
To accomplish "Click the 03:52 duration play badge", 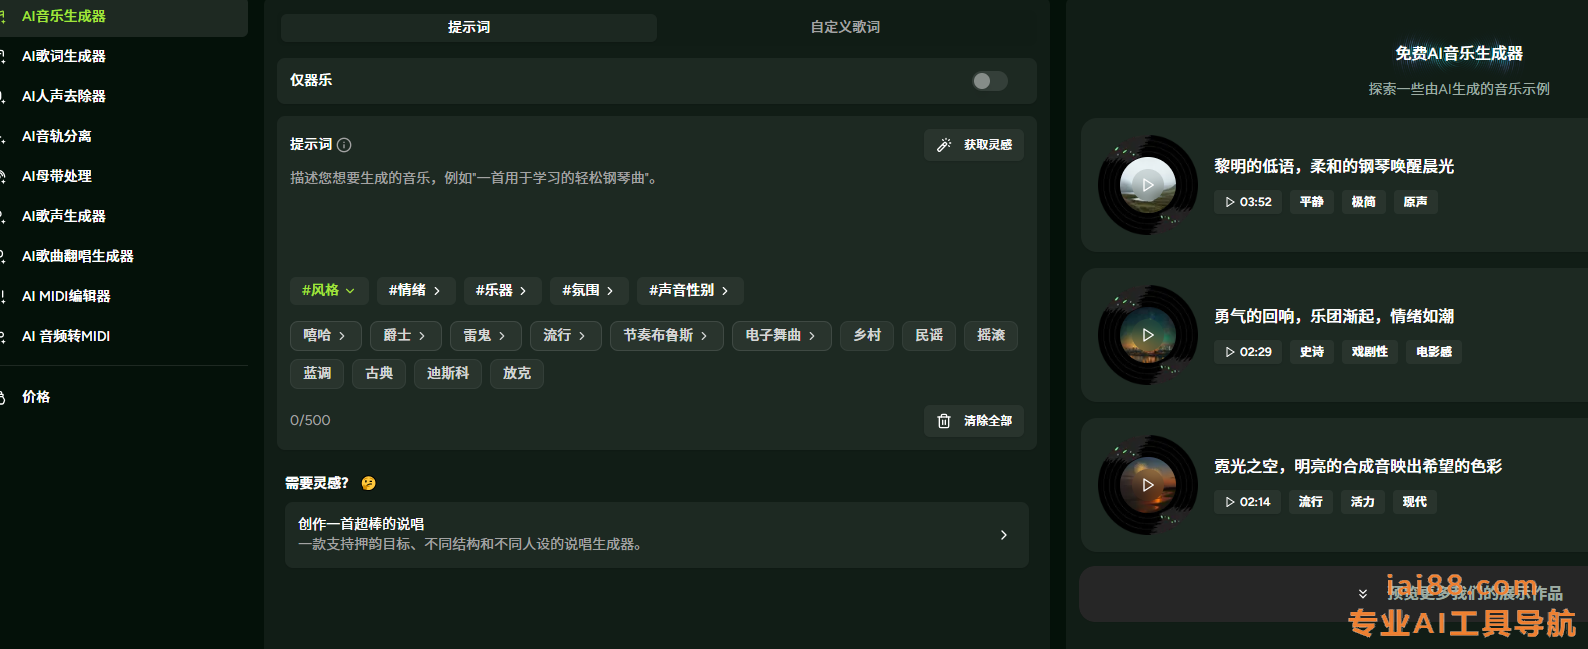I will tap(1248, 202).
